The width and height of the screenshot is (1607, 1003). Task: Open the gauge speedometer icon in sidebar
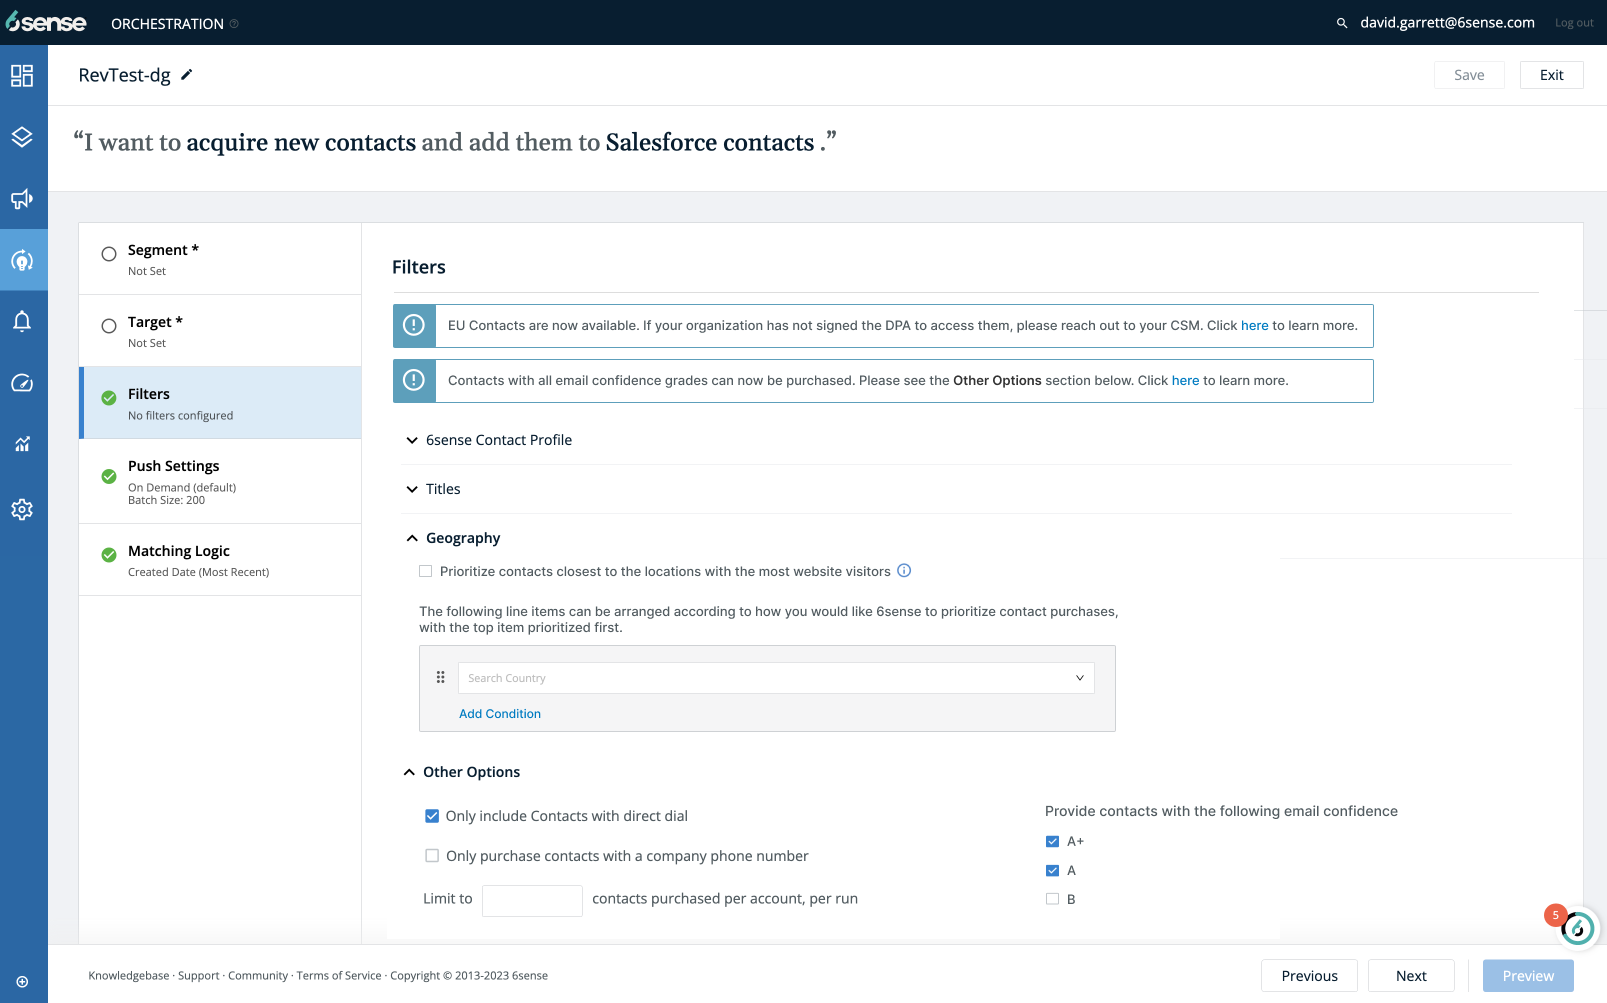pos(22,383)
